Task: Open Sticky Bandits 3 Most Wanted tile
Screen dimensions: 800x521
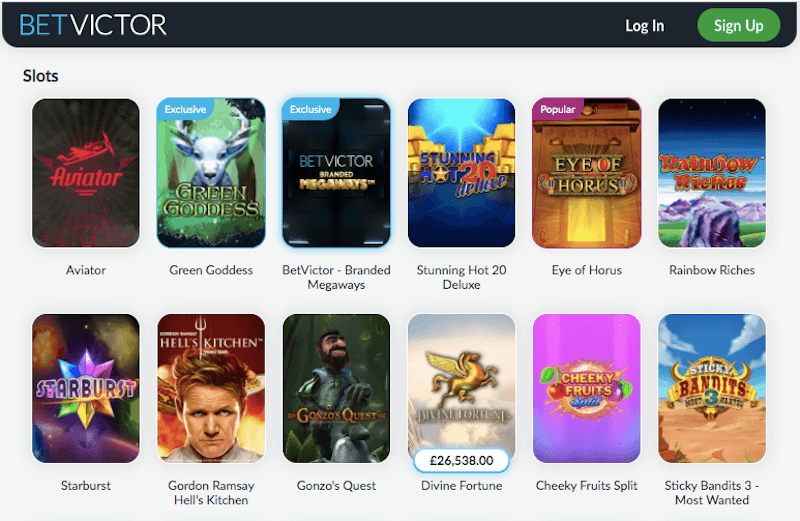Action: tap(712, 388)
